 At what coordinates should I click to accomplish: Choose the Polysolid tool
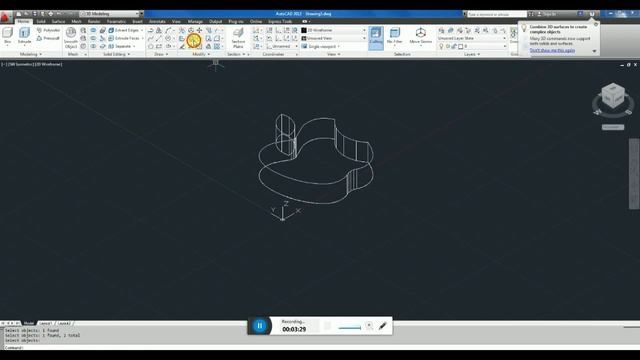pyautogui.click(x=48, y=30)
